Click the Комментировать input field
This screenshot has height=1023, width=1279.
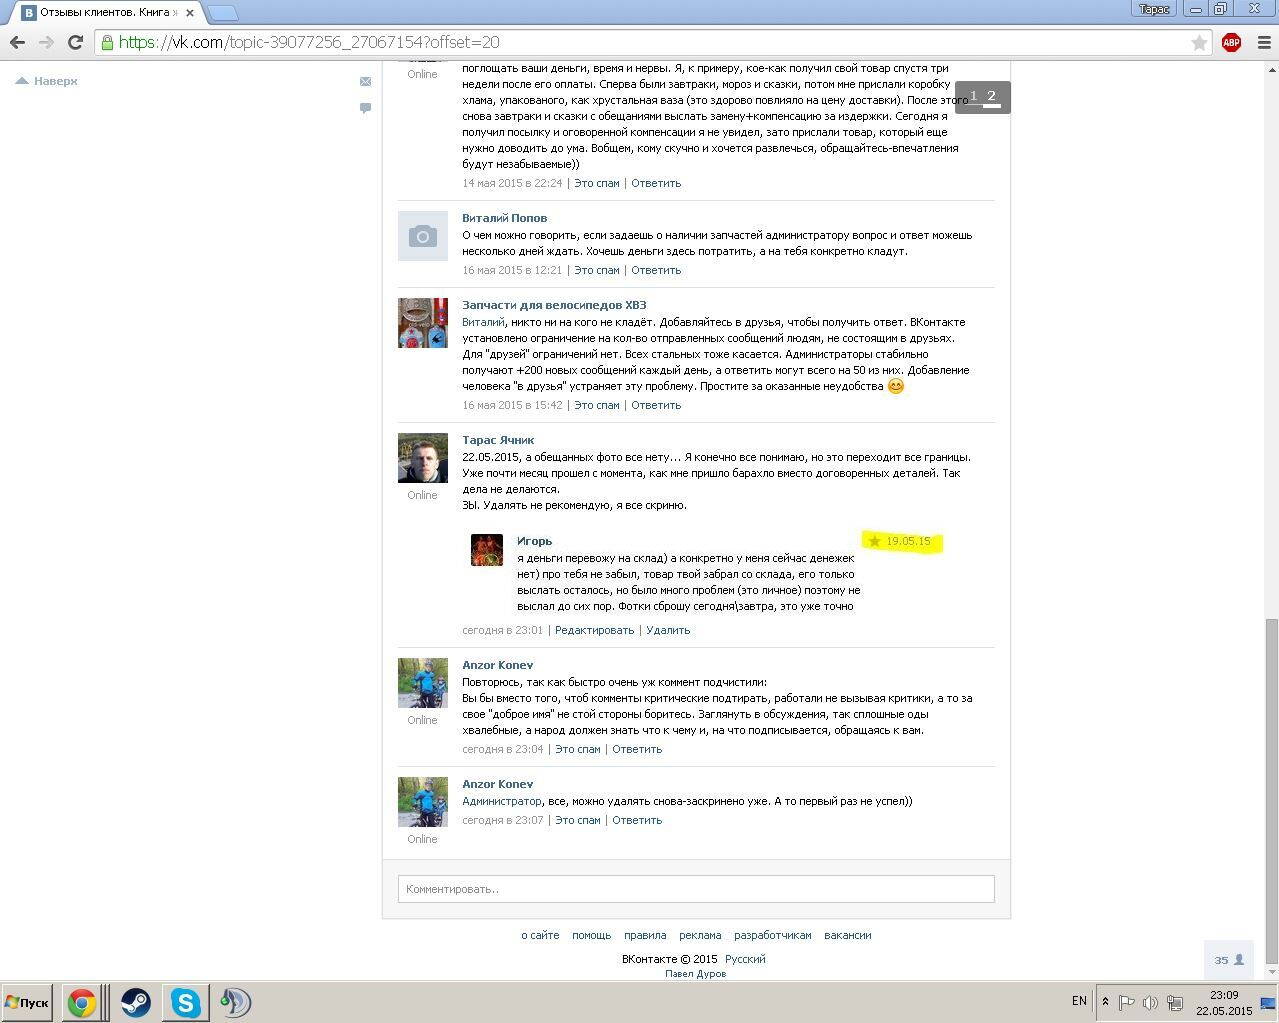695,889
